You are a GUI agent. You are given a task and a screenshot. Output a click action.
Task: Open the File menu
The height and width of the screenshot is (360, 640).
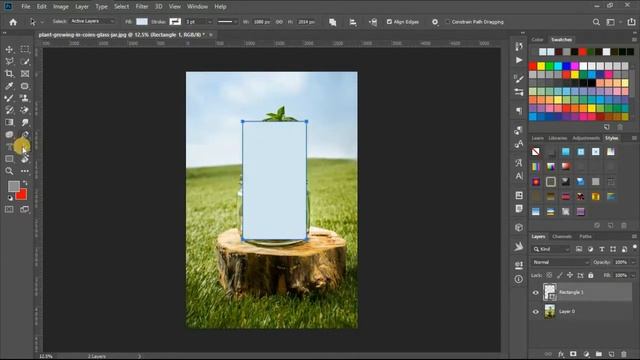click(26, 7)
